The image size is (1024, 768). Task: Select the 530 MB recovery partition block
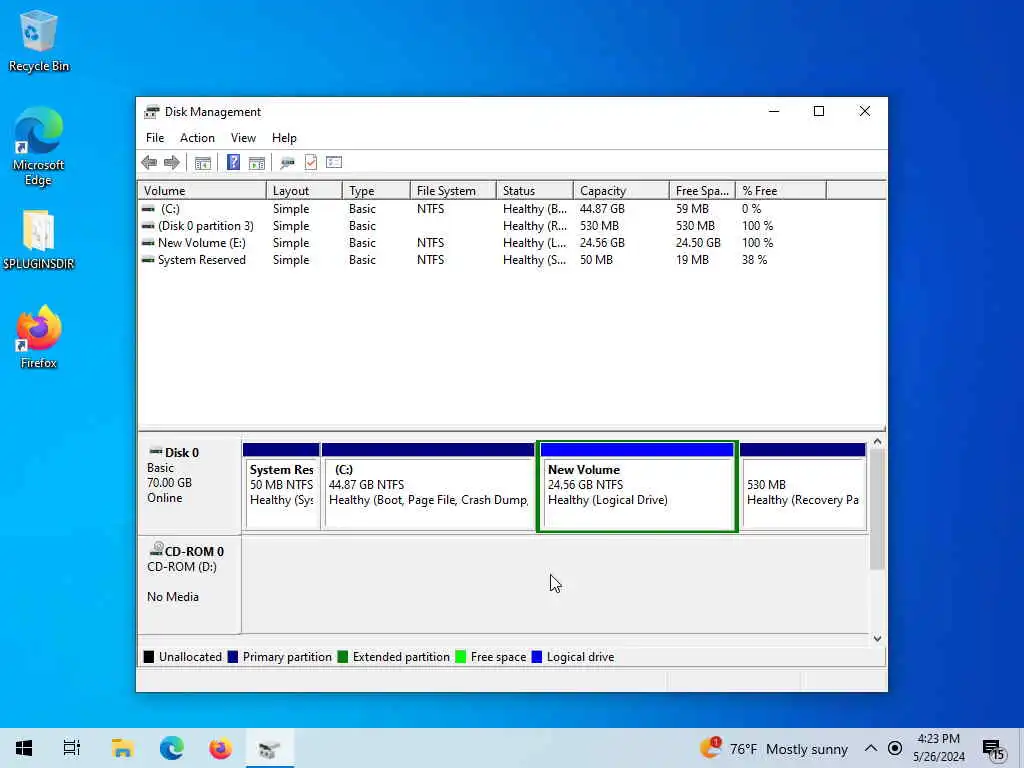[x=803, y=487]
